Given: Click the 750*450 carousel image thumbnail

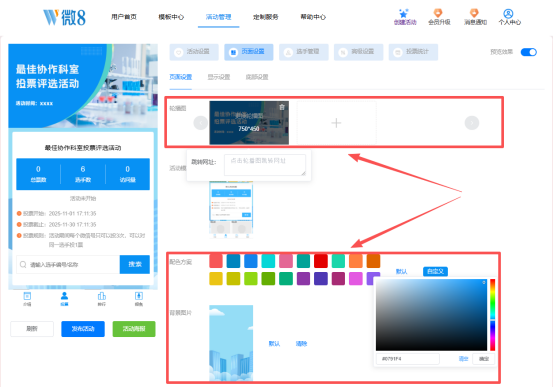Looking at the screenshot, I should 249,123.
